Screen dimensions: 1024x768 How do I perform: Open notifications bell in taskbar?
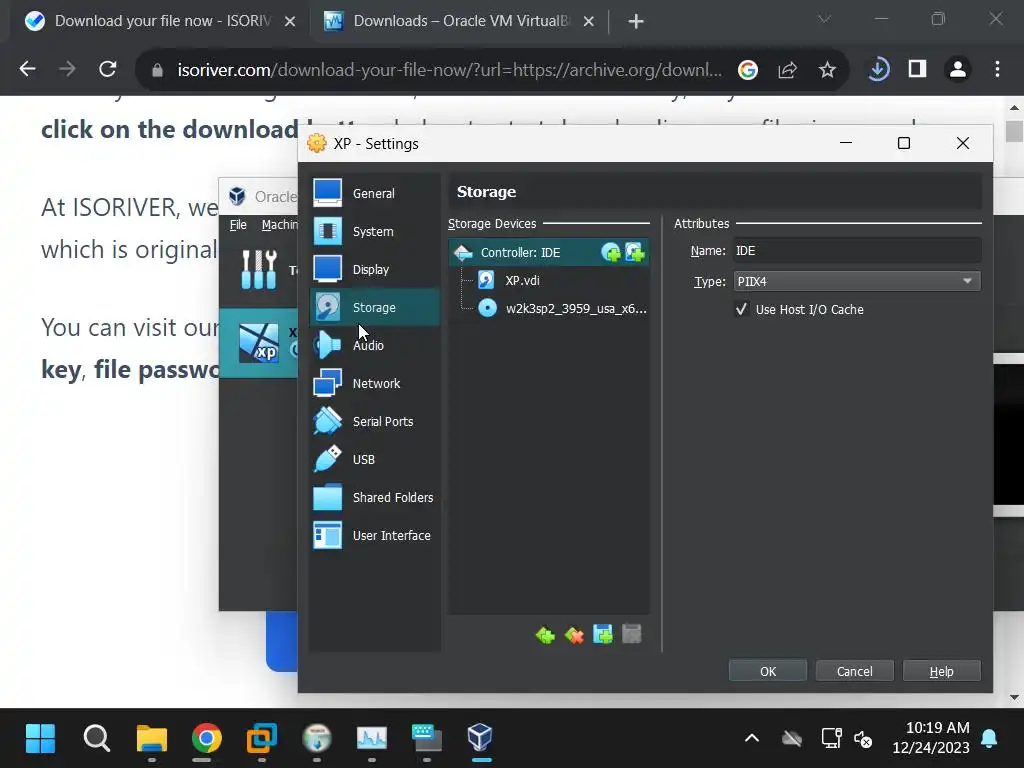[x=989, y=739]
